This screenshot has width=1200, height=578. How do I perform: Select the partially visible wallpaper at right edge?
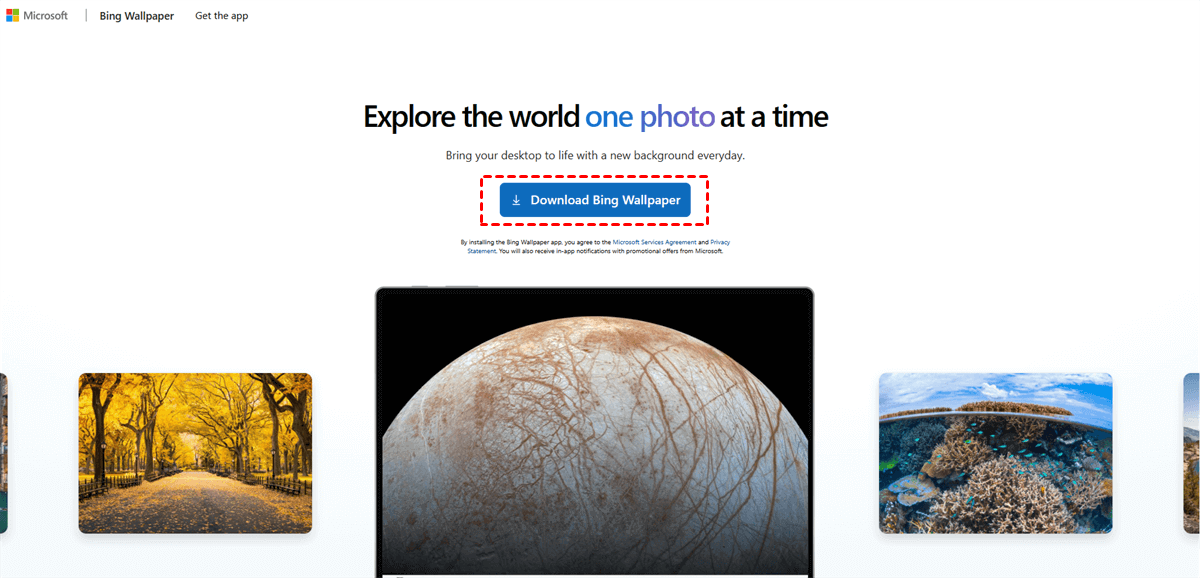point(1192,453)
